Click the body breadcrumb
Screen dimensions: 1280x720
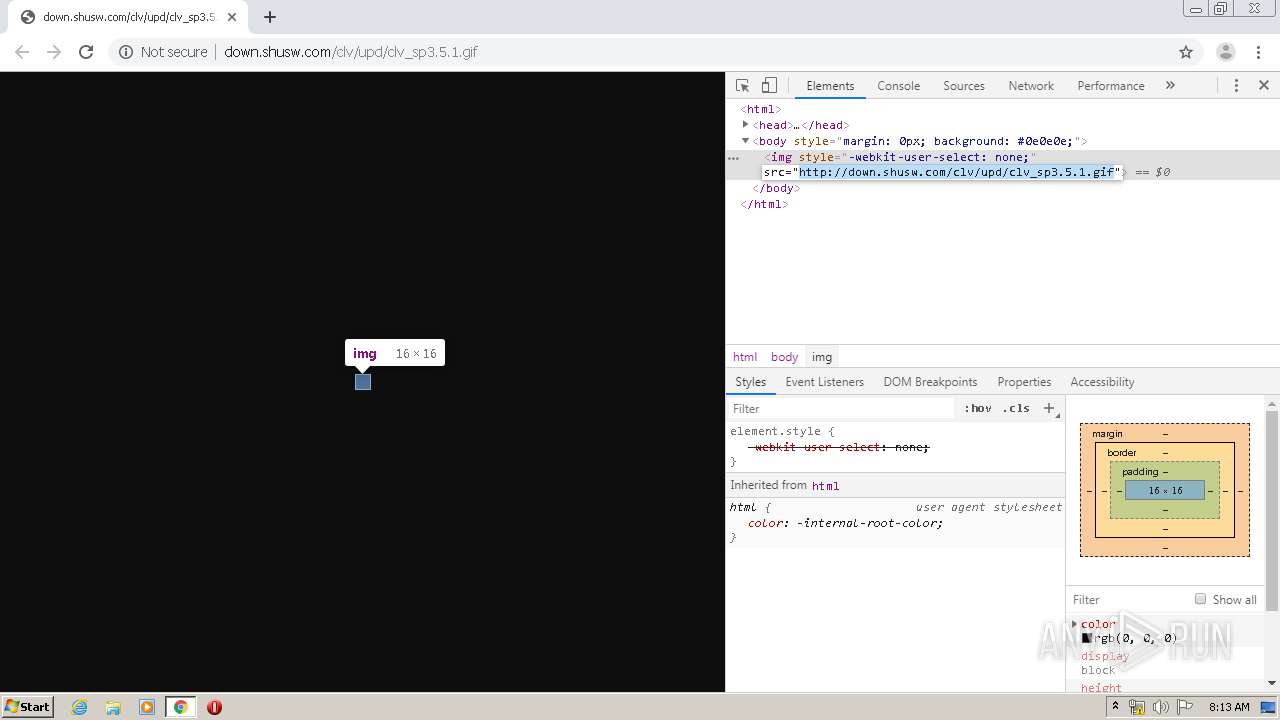[784, 357]
